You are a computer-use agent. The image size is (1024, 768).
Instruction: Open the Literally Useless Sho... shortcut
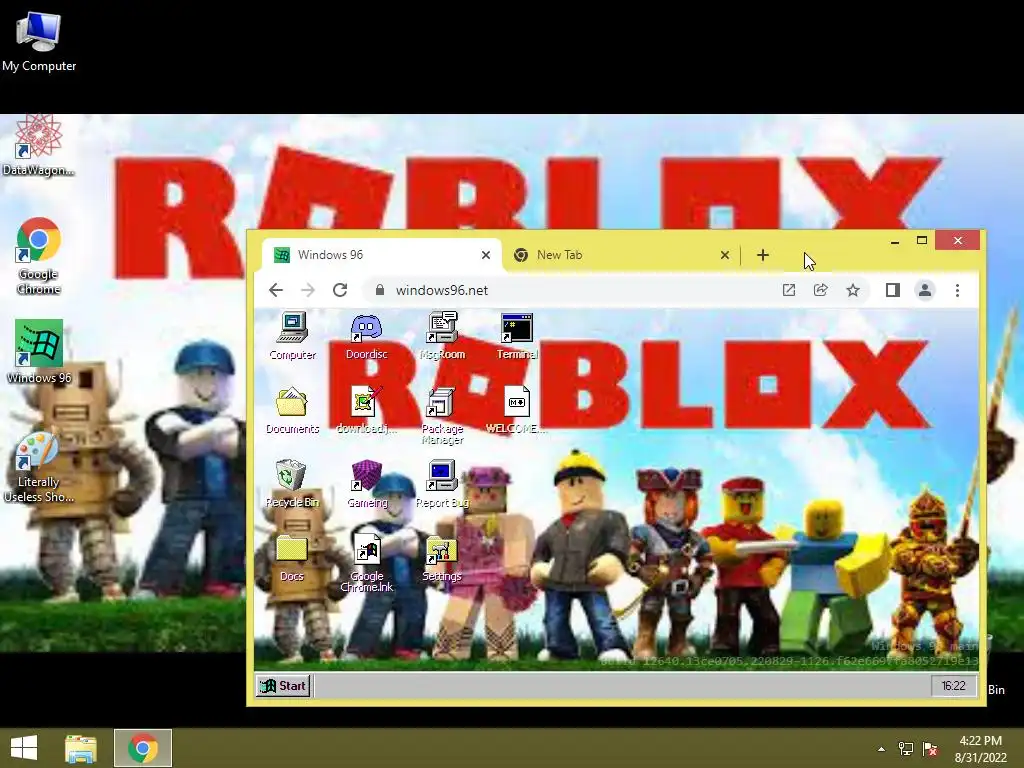[x=39, y=468]
